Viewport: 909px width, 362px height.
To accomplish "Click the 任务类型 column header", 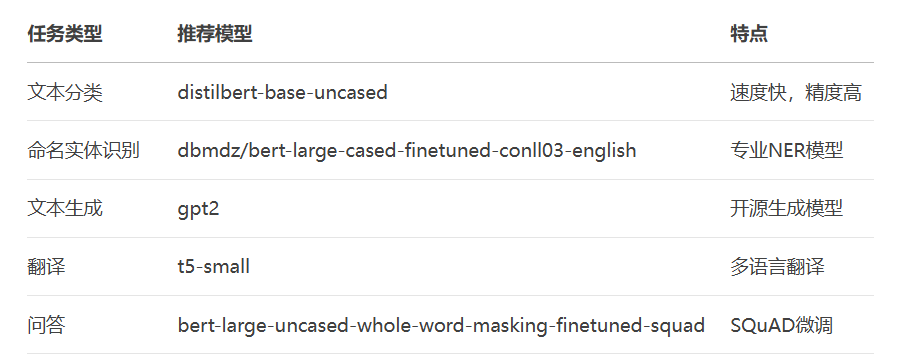I will pos(65,34).
